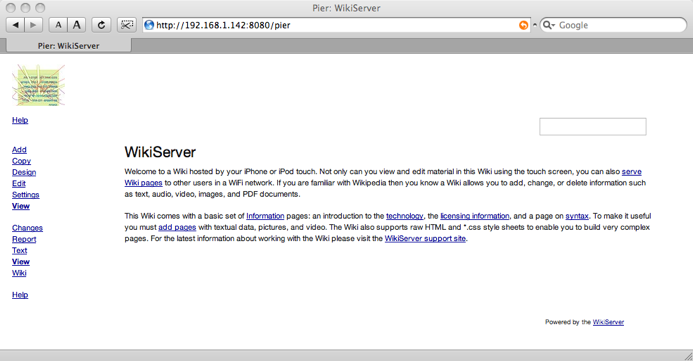Open the Text view link
The image size is (693, 361).
pos(19,251)
